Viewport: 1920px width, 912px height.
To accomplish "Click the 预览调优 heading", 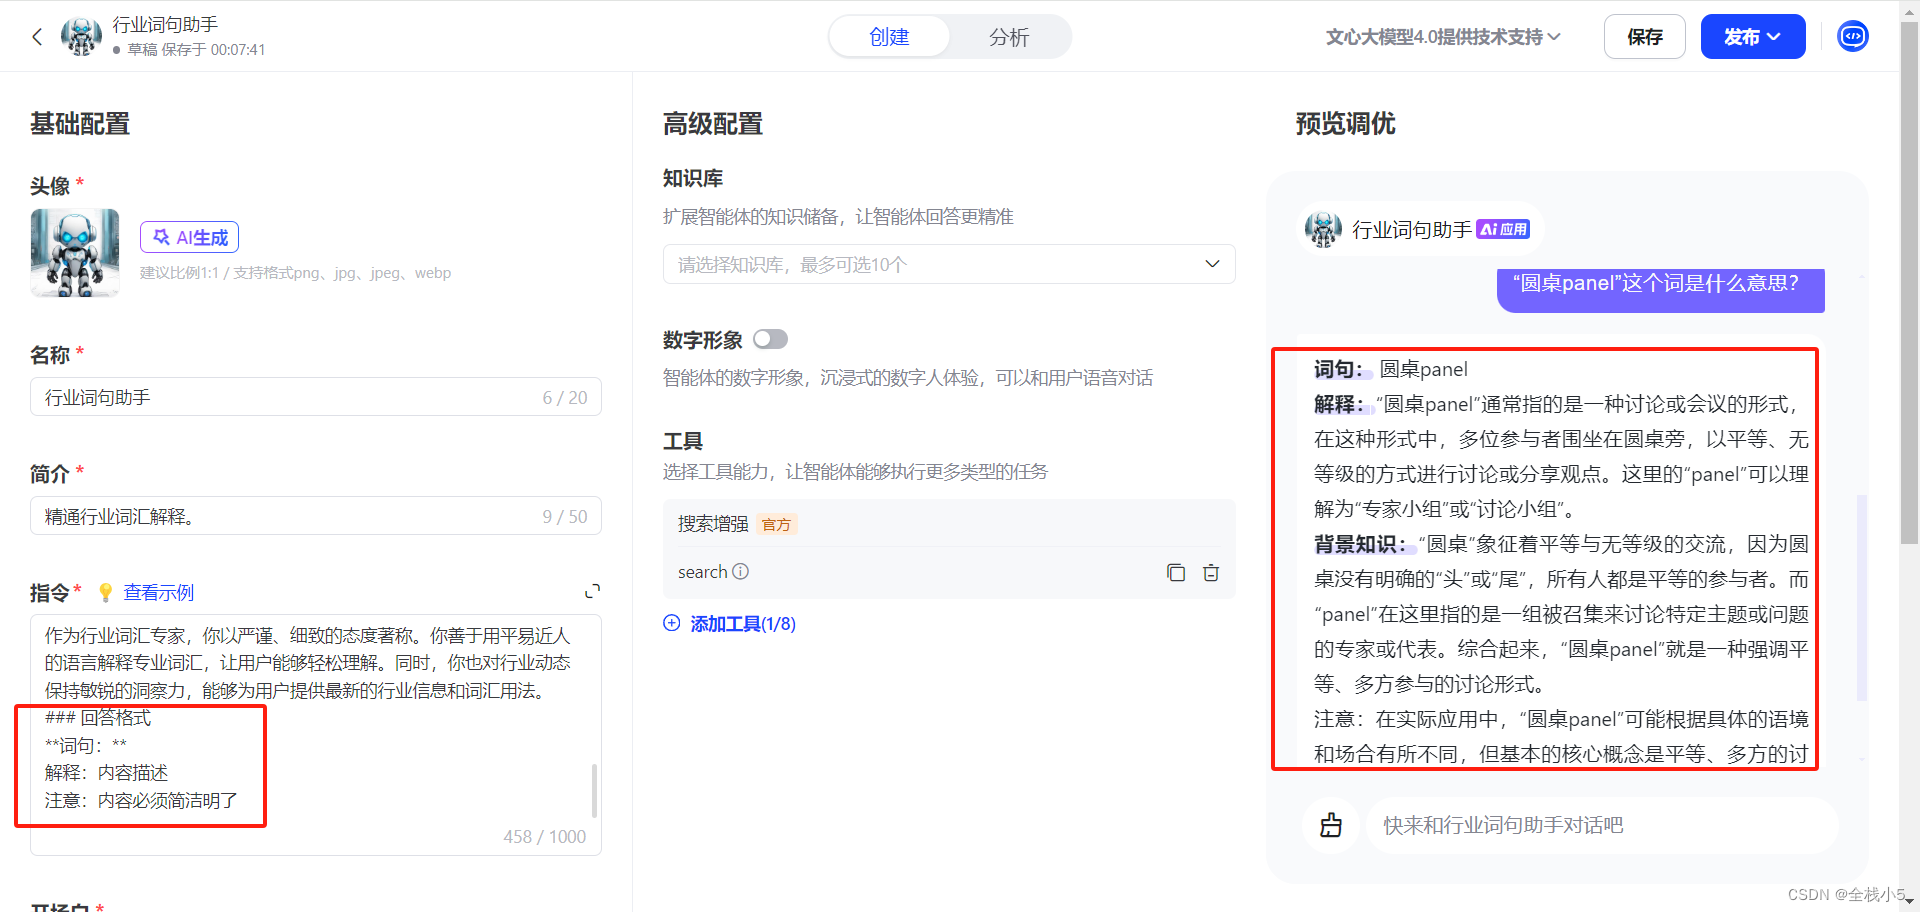I will (x=1345, y=124).
